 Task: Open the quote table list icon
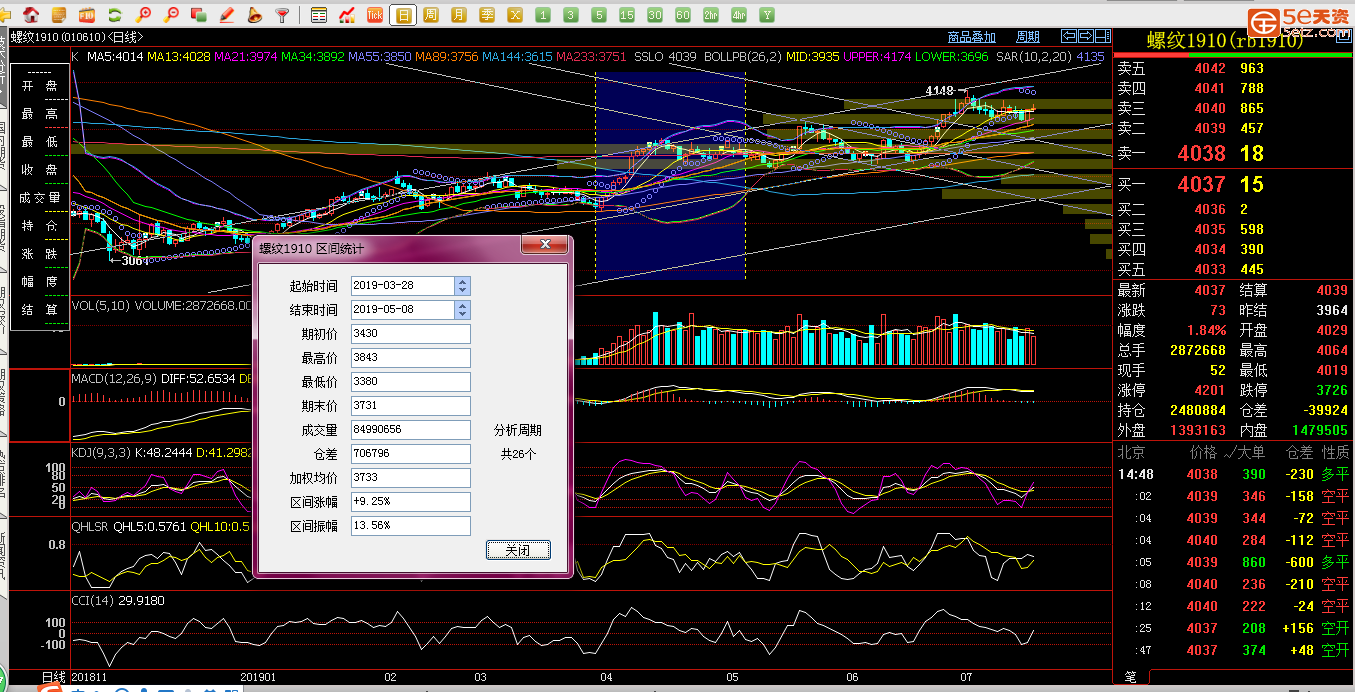319,15
